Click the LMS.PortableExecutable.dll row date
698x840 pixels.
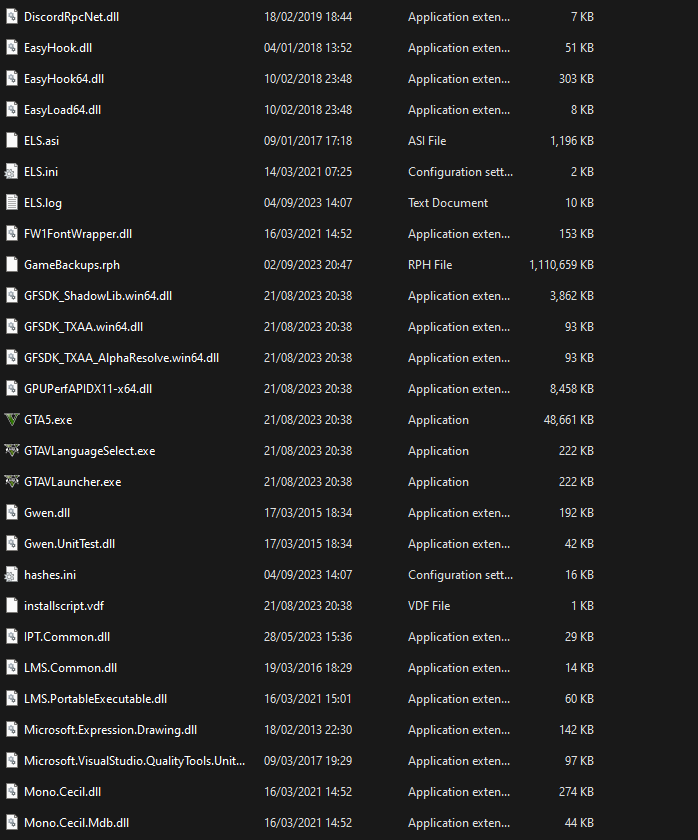coord(308,699)
